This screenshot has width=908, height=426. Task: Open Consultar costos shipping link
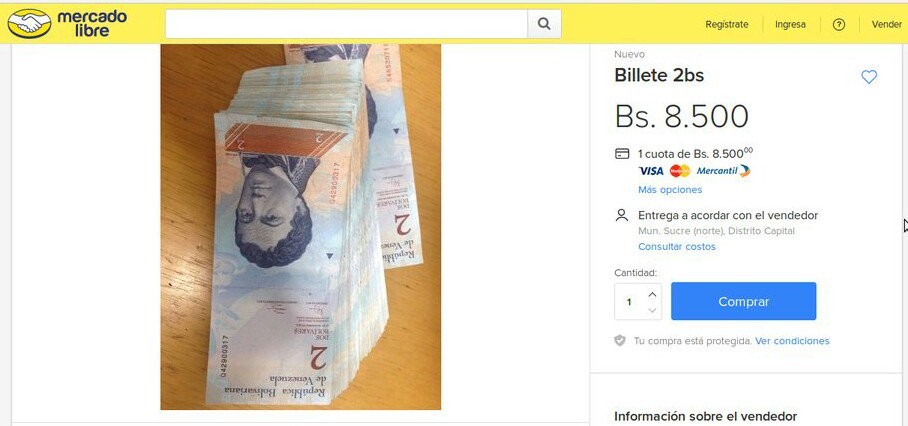[676, 247]
